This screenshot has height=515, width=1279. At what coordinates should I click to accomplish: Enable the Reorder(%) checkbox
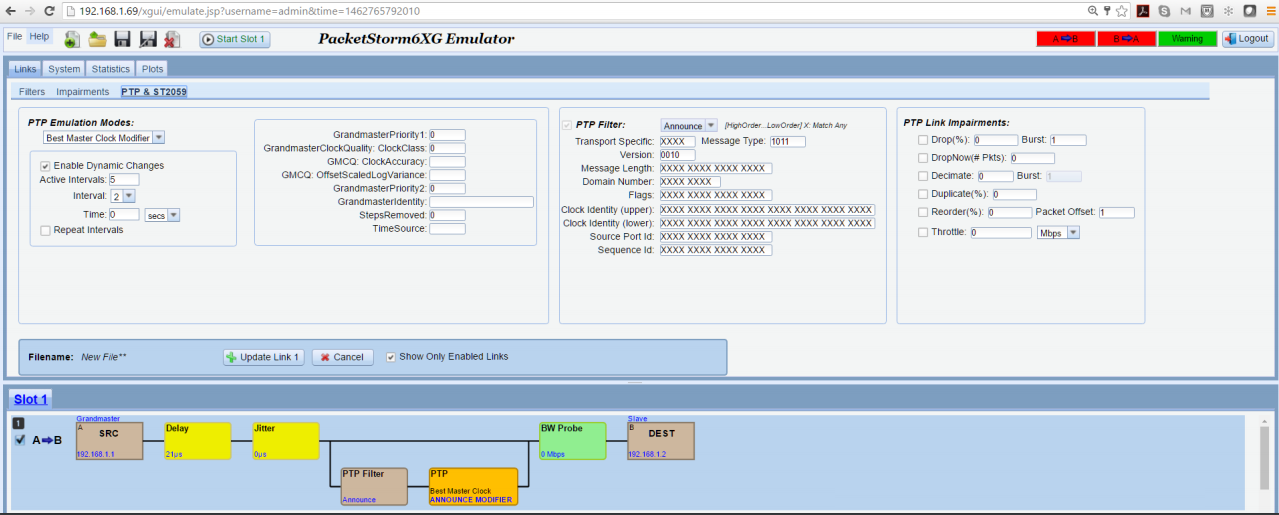(x=923, y=212)
